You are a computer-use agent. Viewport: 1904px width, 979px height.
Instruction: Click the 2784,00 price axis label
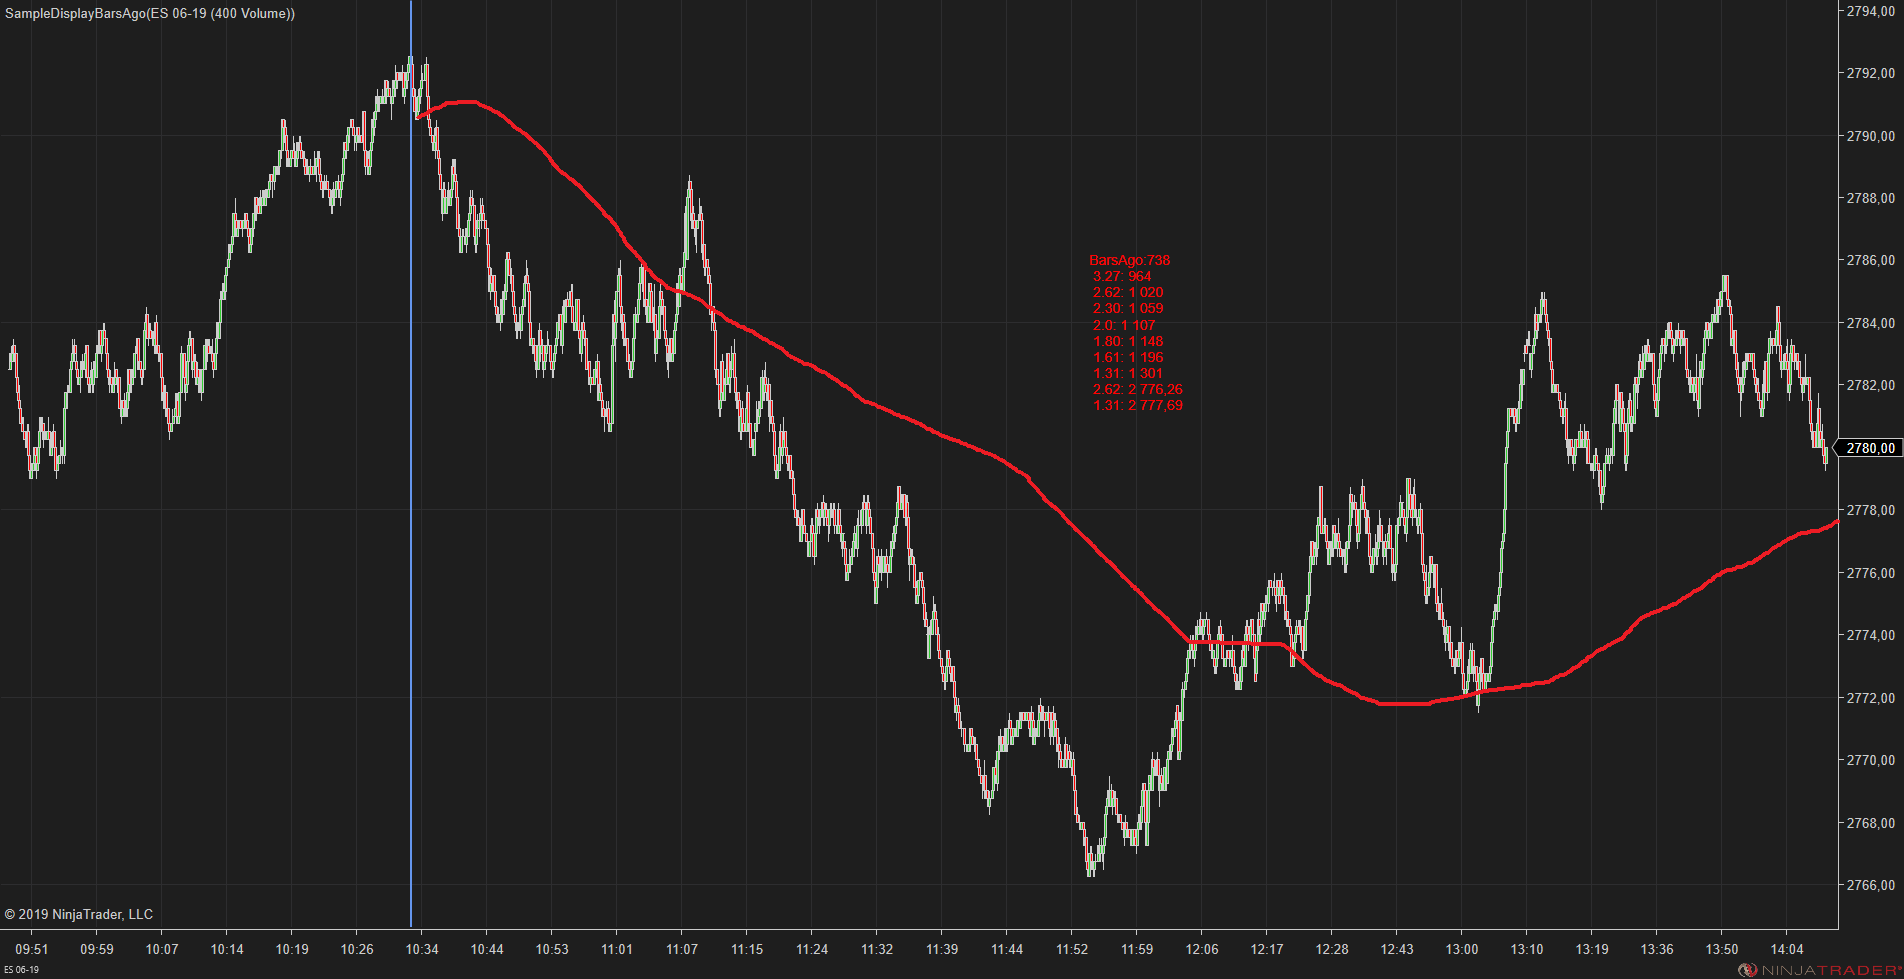1870,323
